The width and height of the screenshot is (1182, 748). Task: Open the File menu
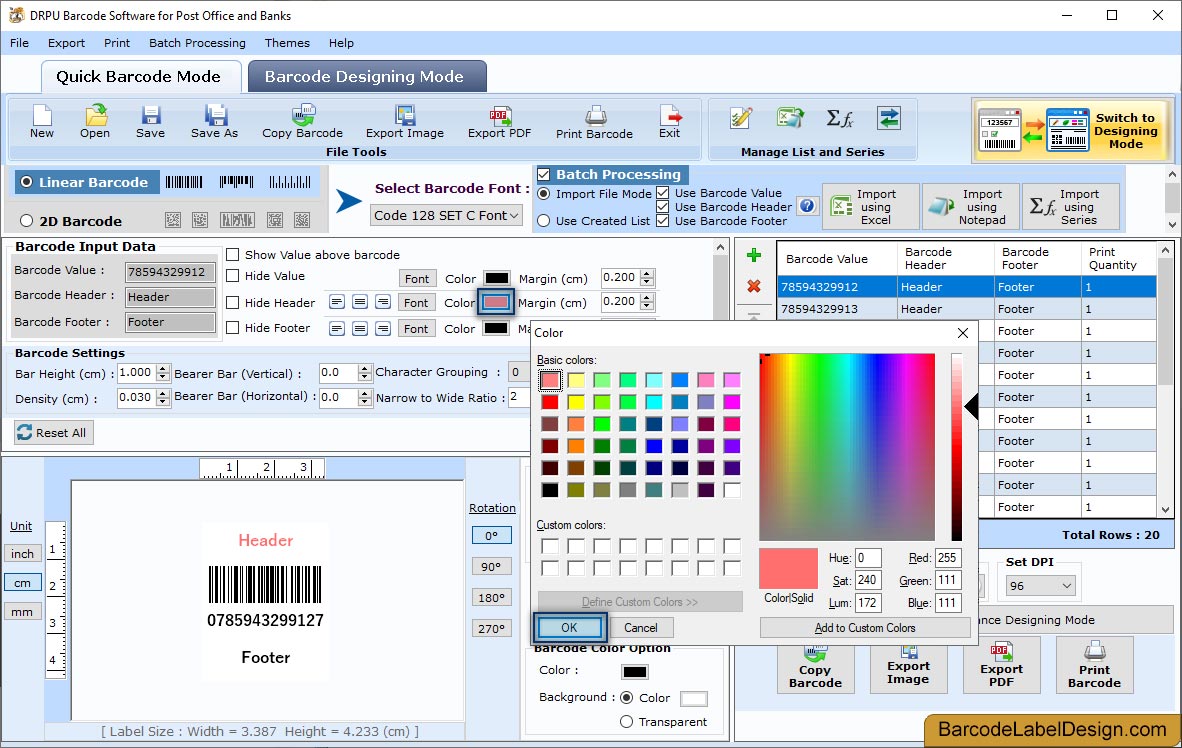point(20,43)
